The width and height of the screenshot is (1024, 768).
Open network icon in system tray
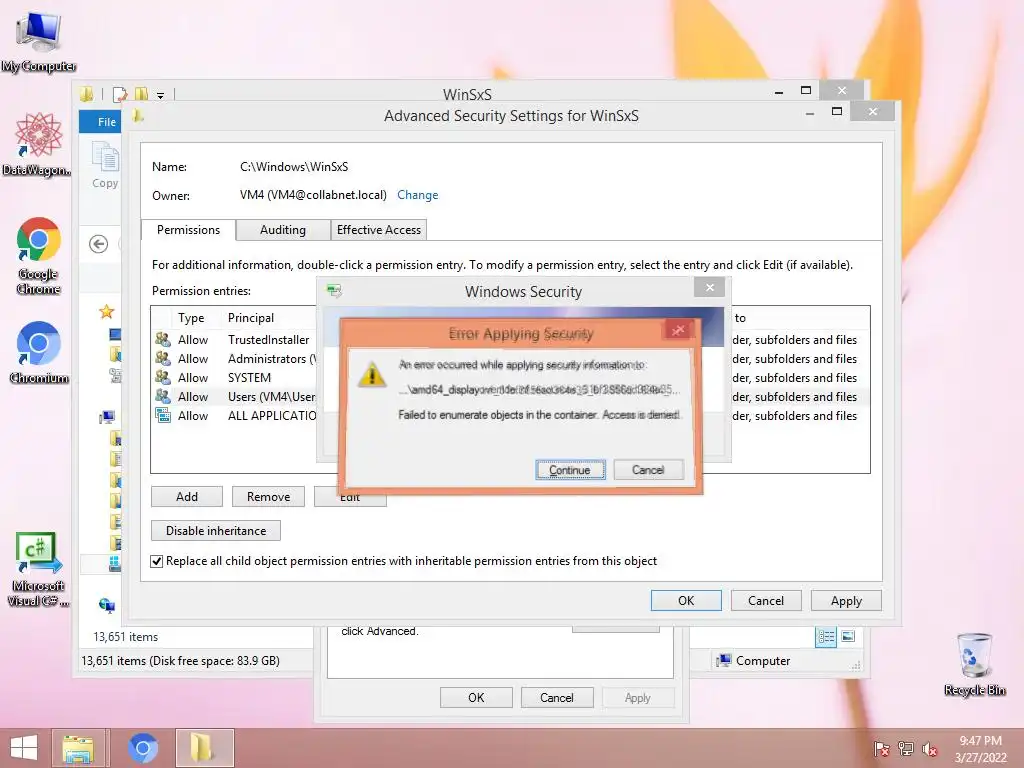(906, 749)
